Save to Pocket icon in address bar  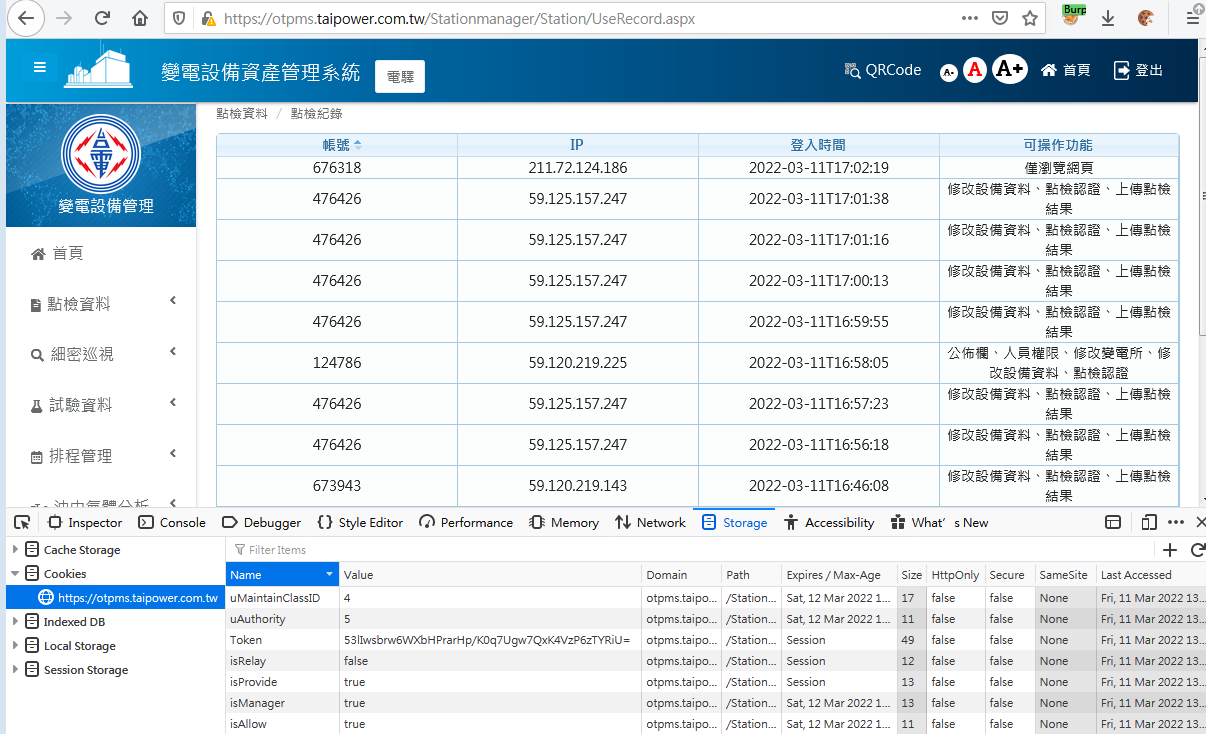click(1000, 18)
